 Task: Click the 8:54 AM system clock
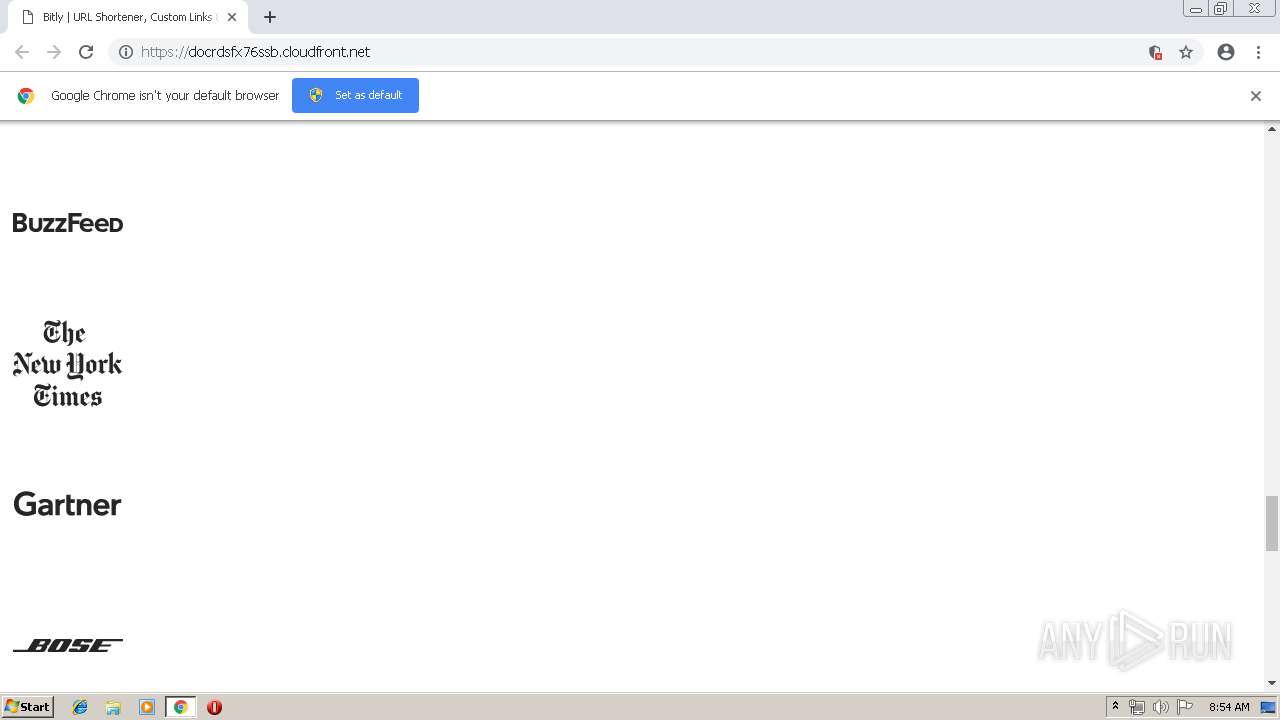coord(1229,707)
